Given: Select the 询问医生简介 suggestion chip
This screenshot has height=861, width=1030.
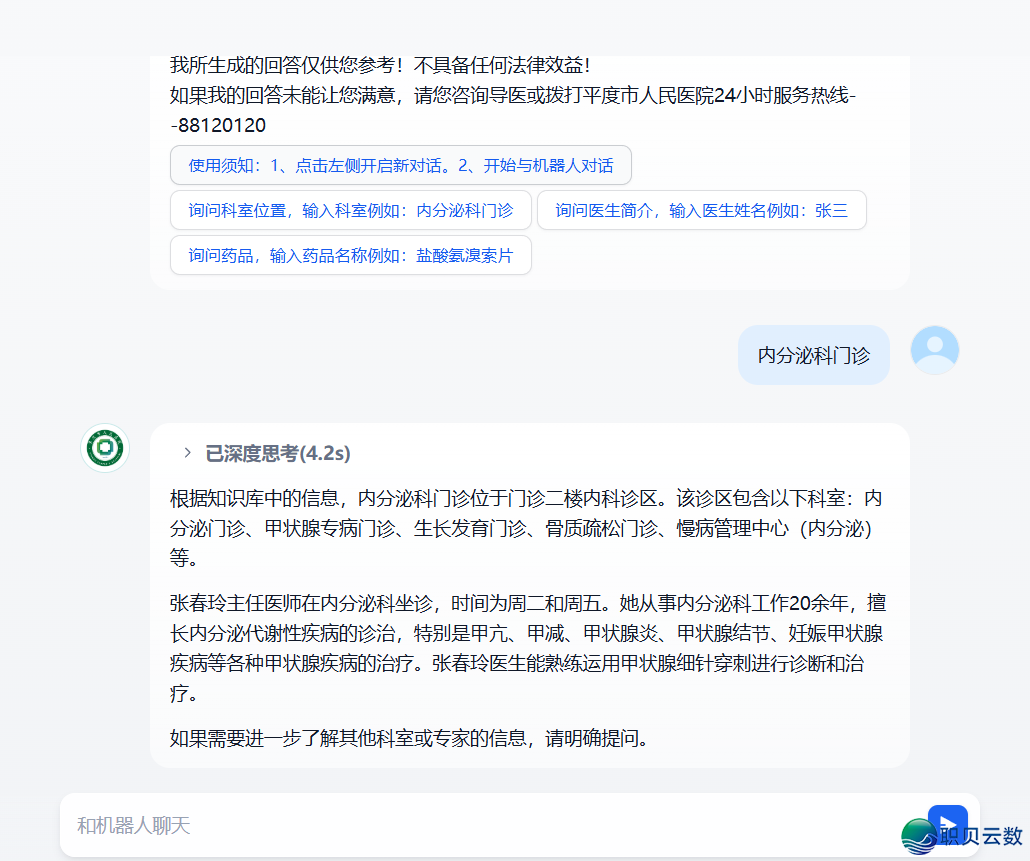Looking at the screenshot, I should coord(702,210).
